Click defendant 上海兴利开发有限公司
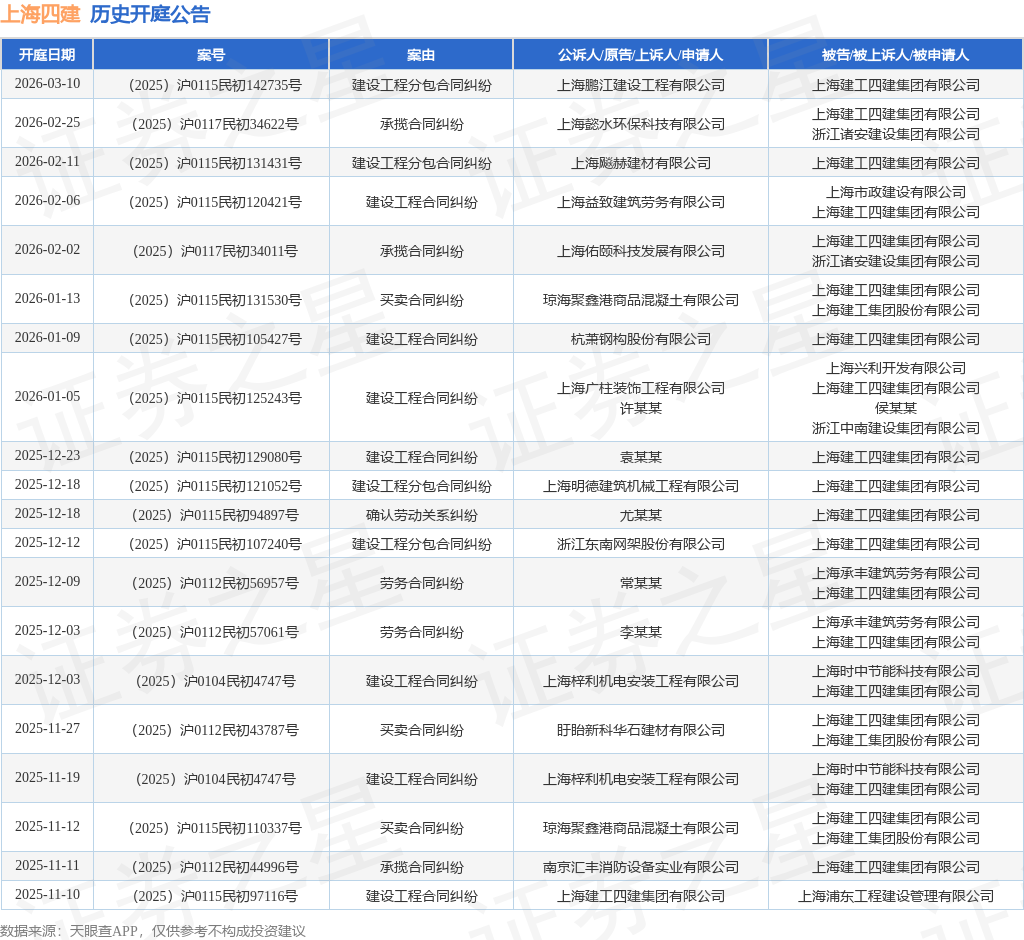 click(x=895, y=368)
